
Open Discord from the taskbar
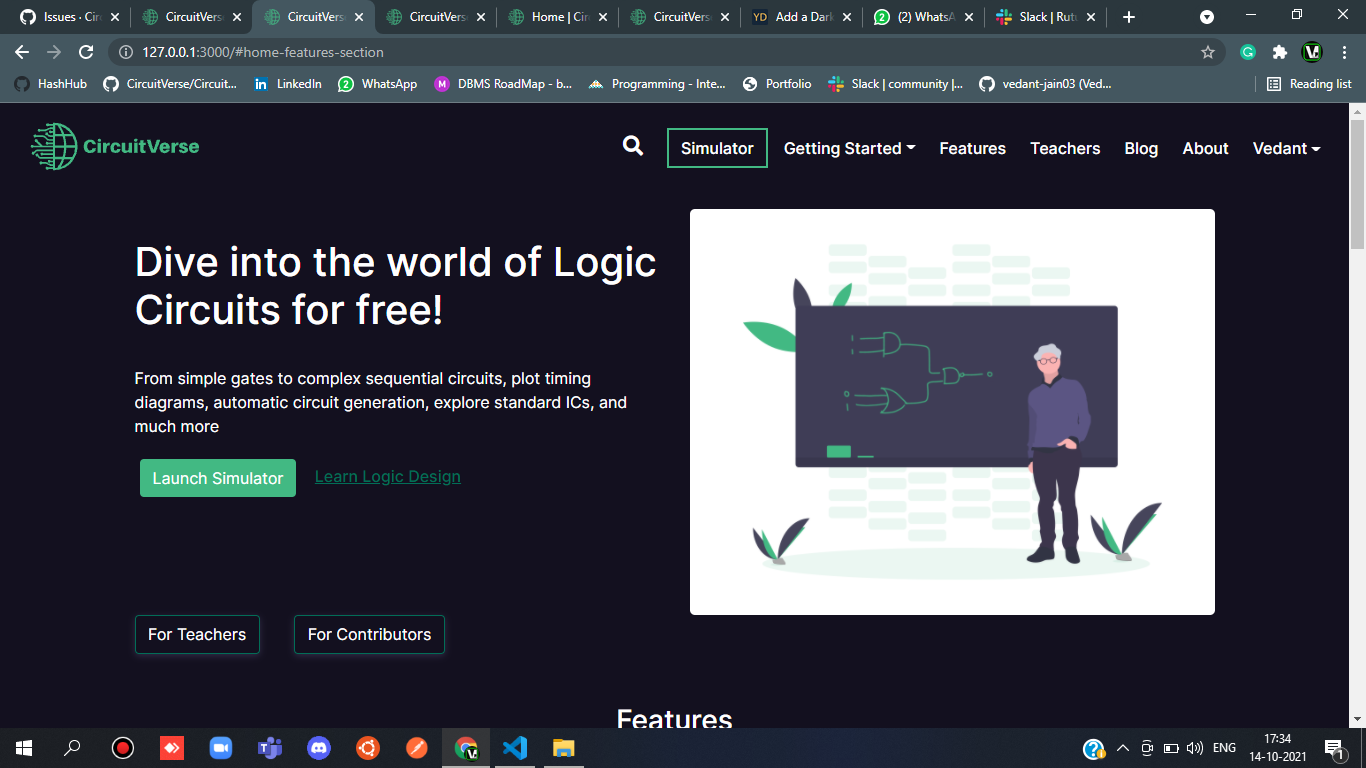point(318,747)
